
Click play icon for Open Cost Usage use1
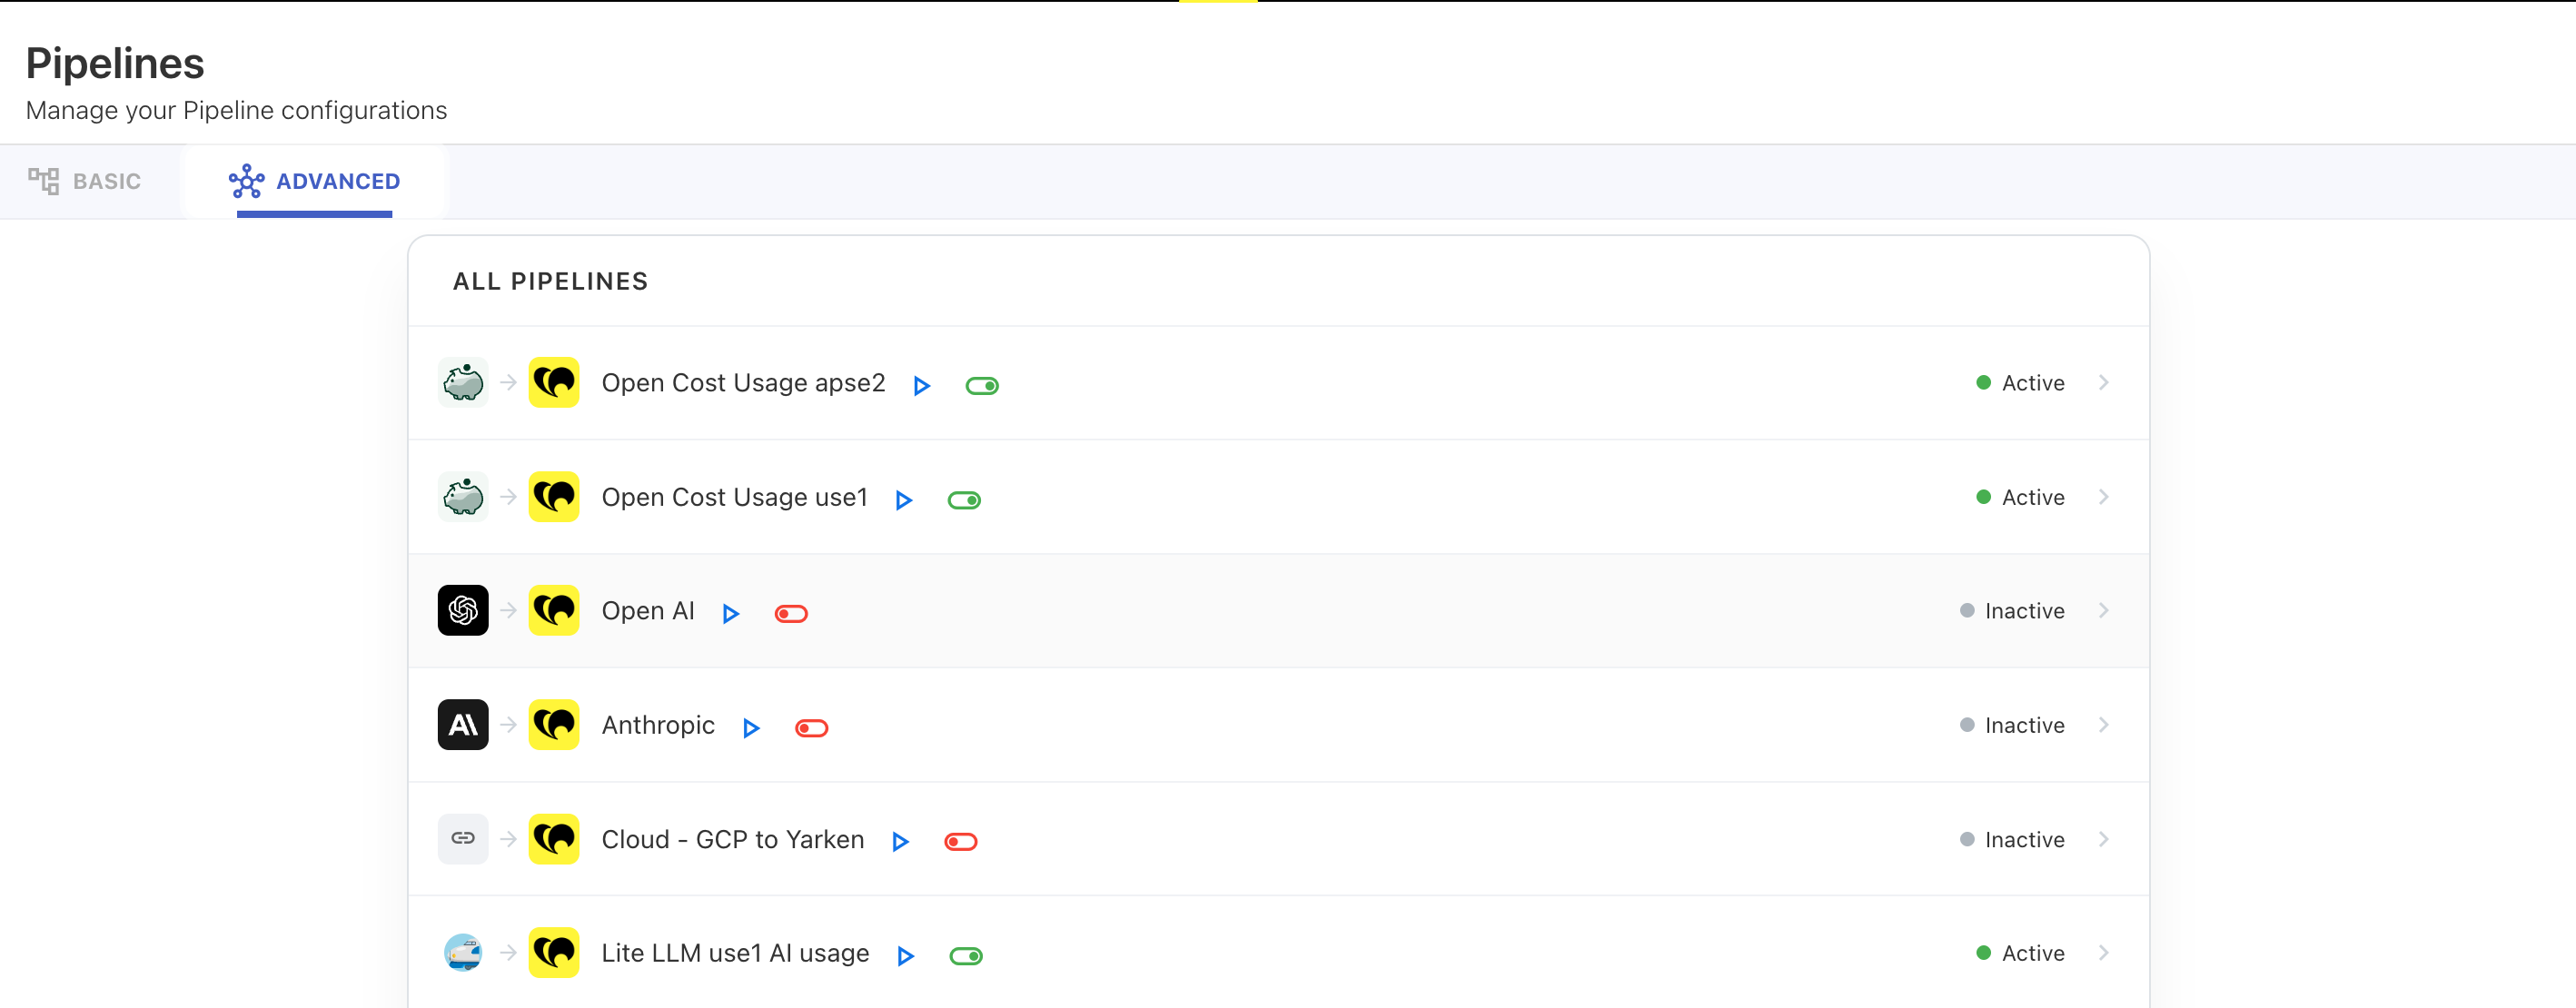(x=904, y=499)
